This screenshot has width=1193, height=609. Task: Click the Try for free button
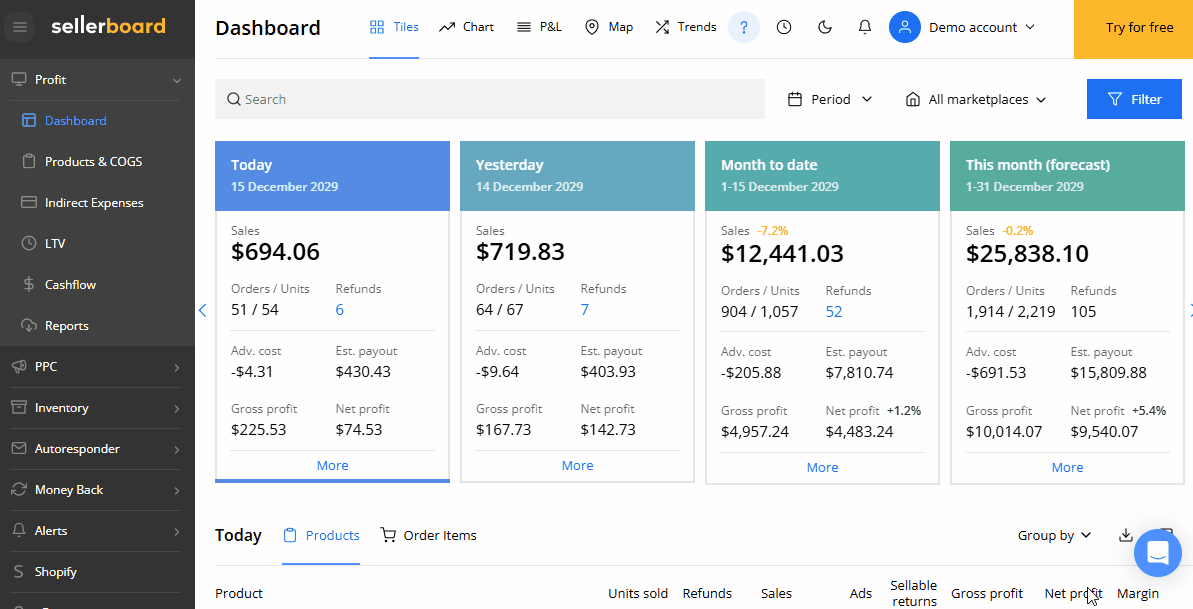[1134, 29]
